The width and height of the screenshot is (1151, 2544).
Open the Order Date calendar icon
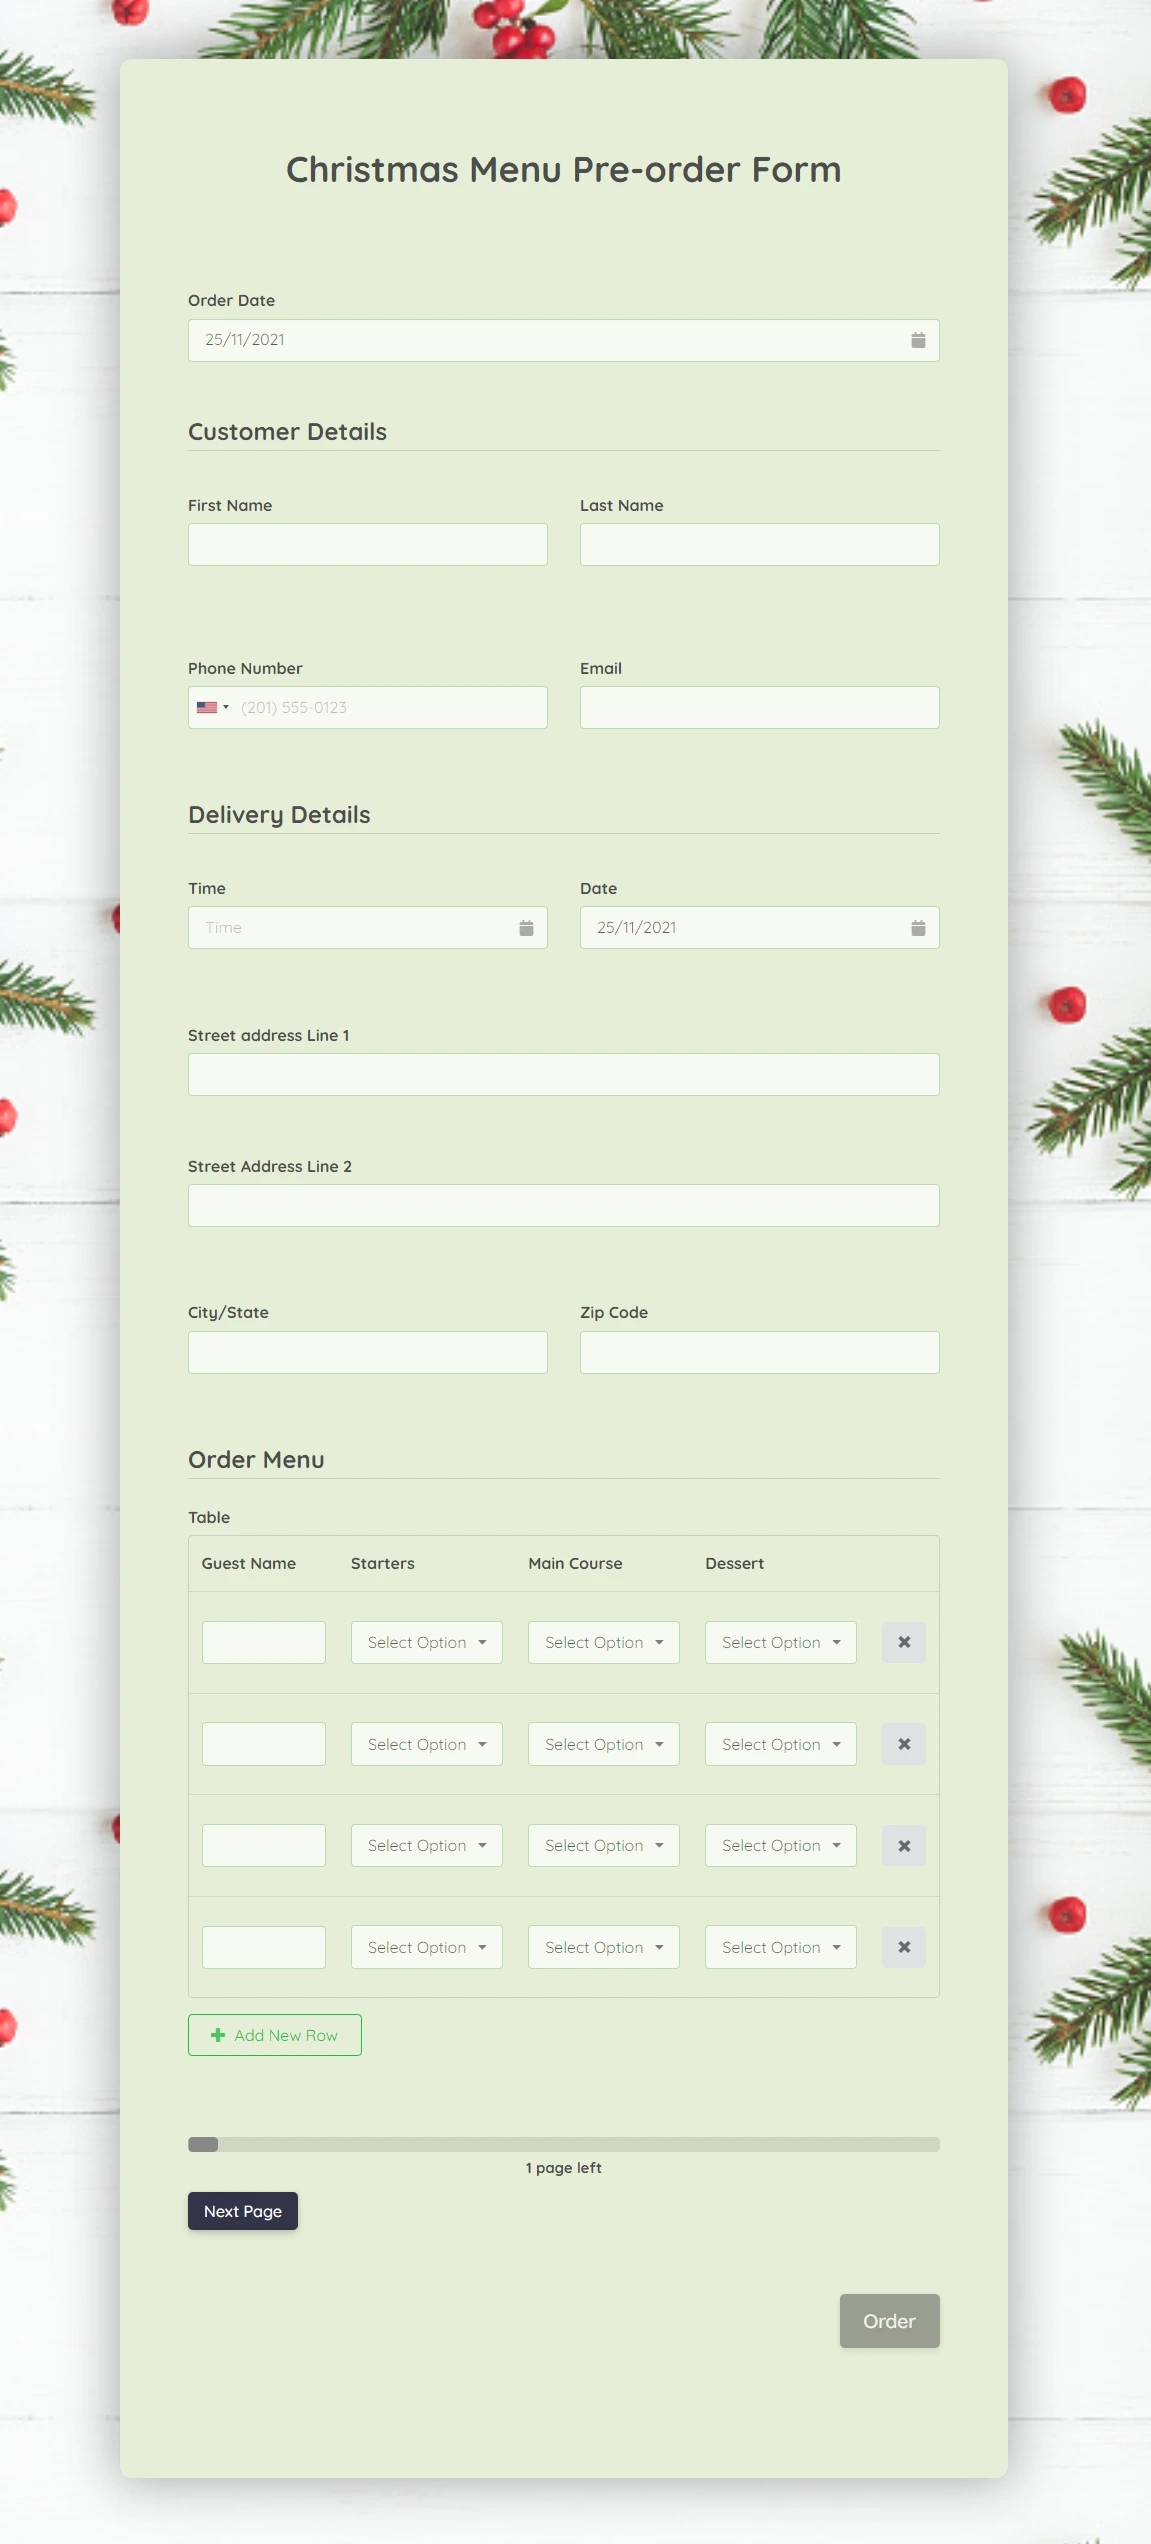click(918, 340)
